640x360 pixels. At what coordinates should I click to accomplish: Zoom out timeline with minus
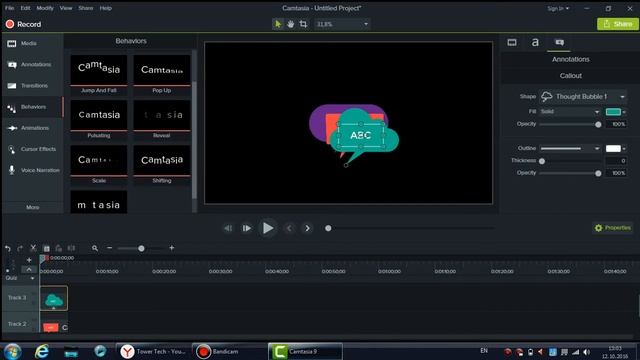tap(109, 248)
